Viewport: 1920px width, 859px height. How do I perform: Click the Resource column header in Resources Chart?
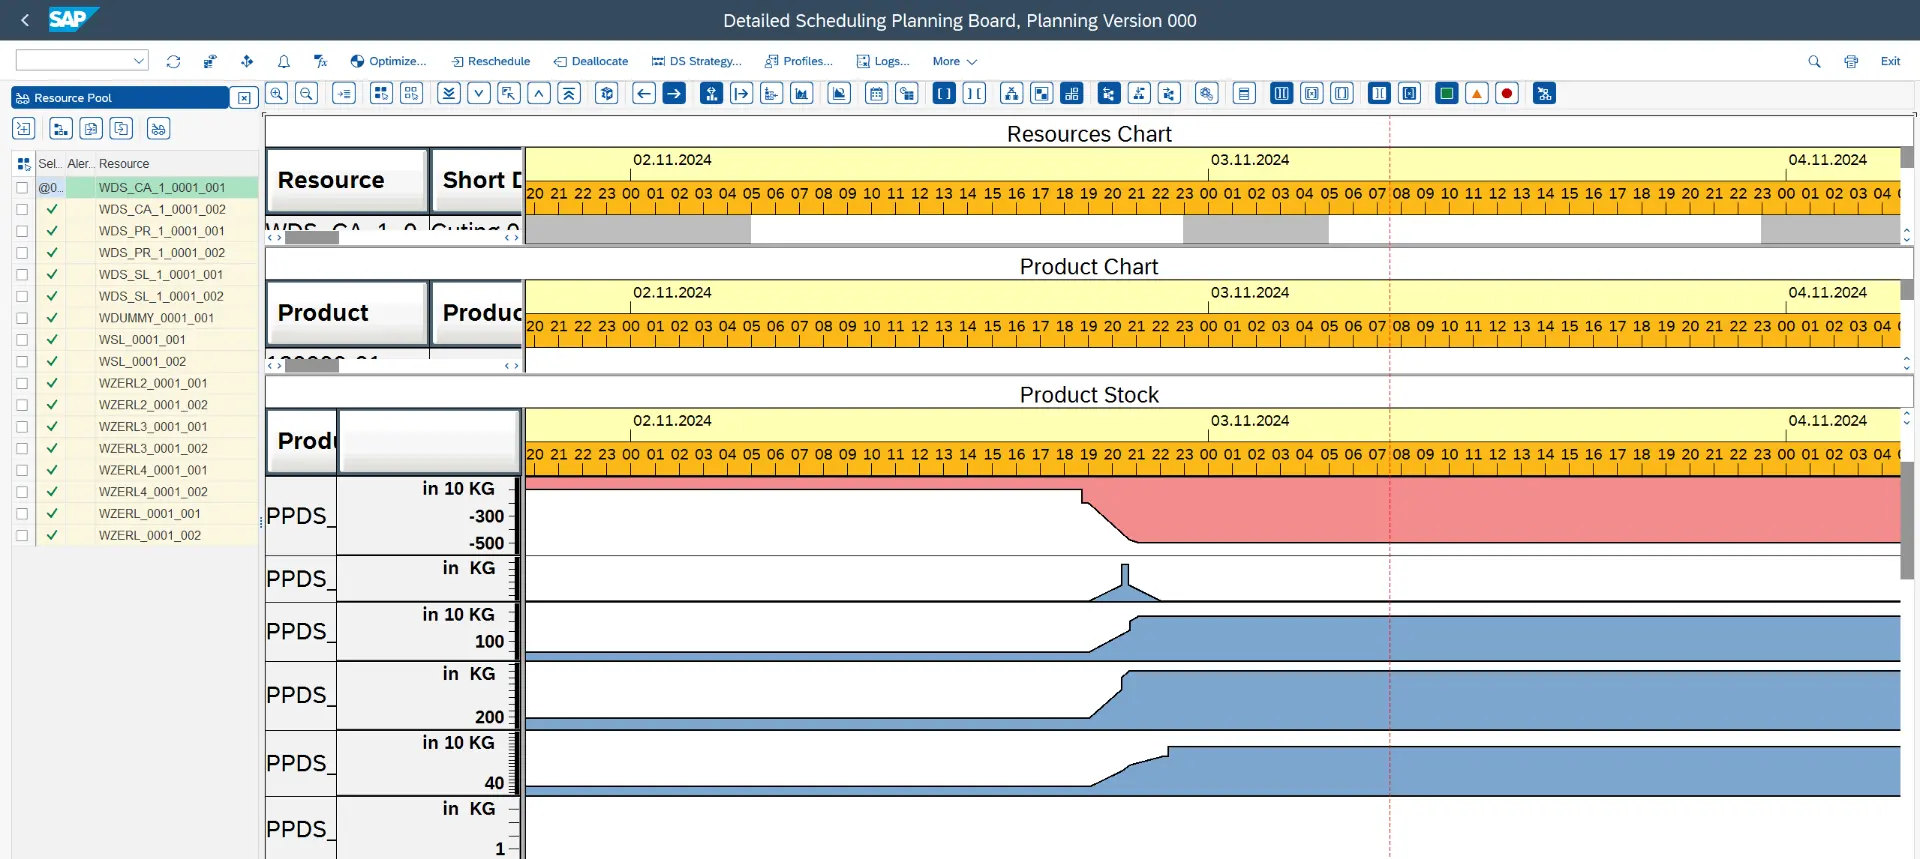[x=347, y=180]
